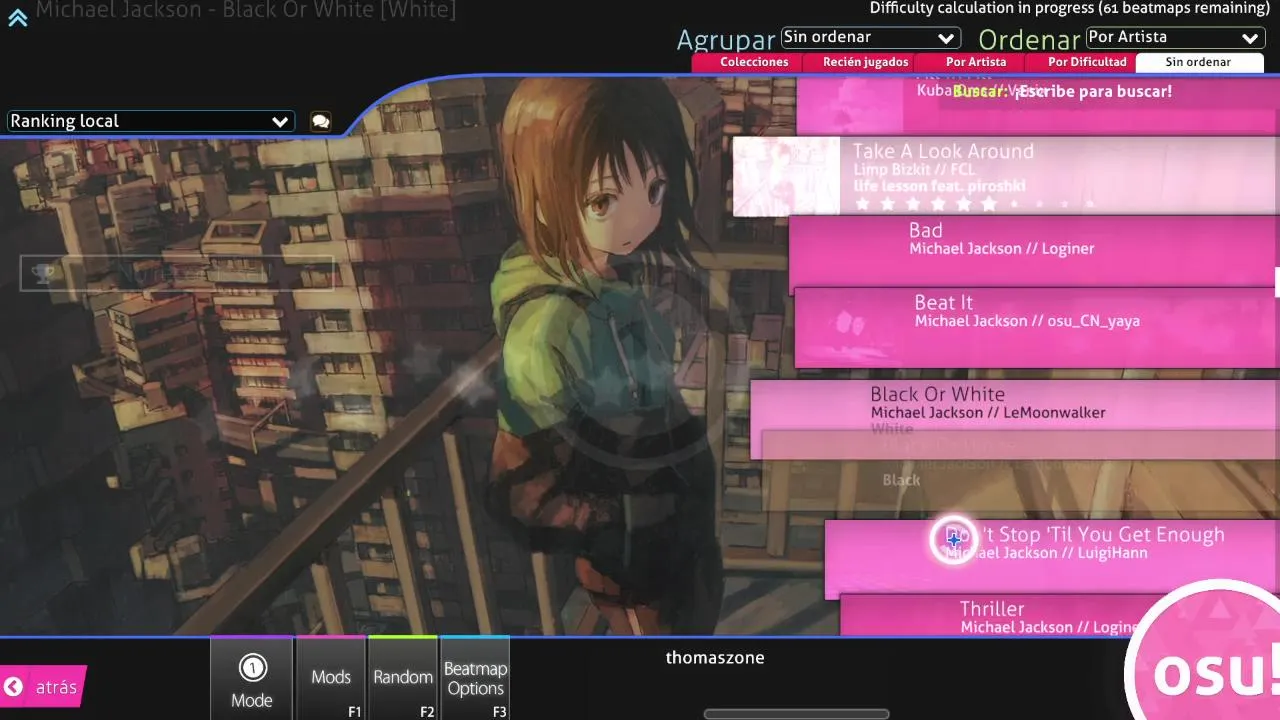Click the thomaszone username
The width and height of the screenshot is (1280, 720).
(x=715, y=658)
